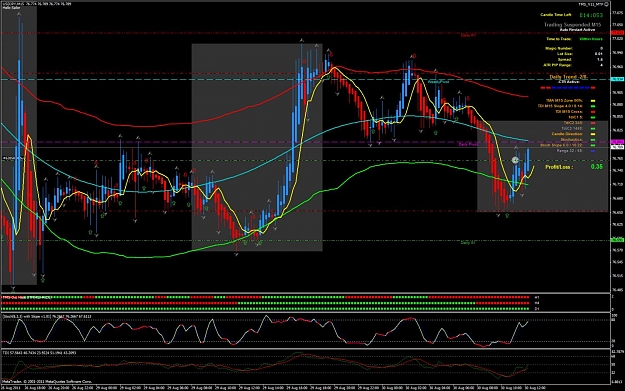Screen dimensions: 625x391
Task: Click the 'Trading Suspended M15' status text
Action: pos(573,25)
